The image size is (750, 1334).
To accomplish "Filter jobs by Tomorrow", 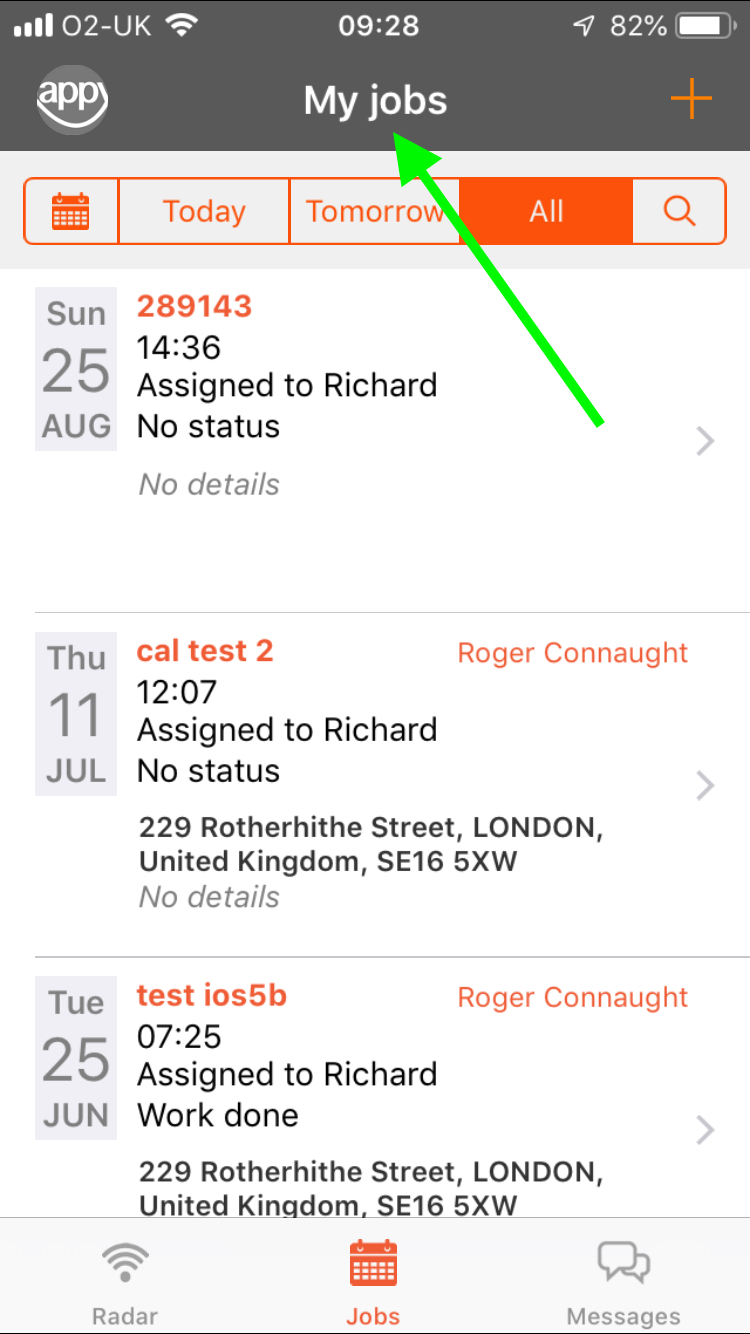I will [x=375, y=211].
